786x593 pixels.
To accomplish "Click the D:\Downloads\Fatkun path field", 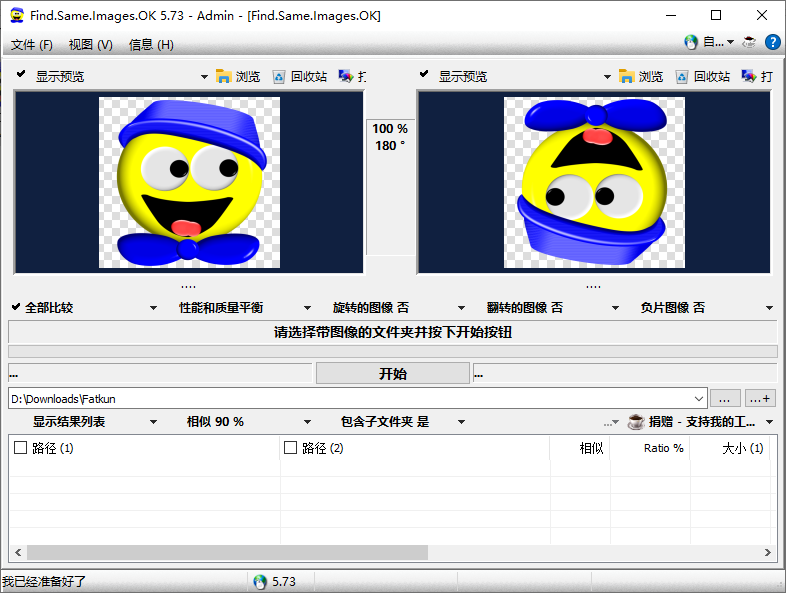I will point(351,399).
